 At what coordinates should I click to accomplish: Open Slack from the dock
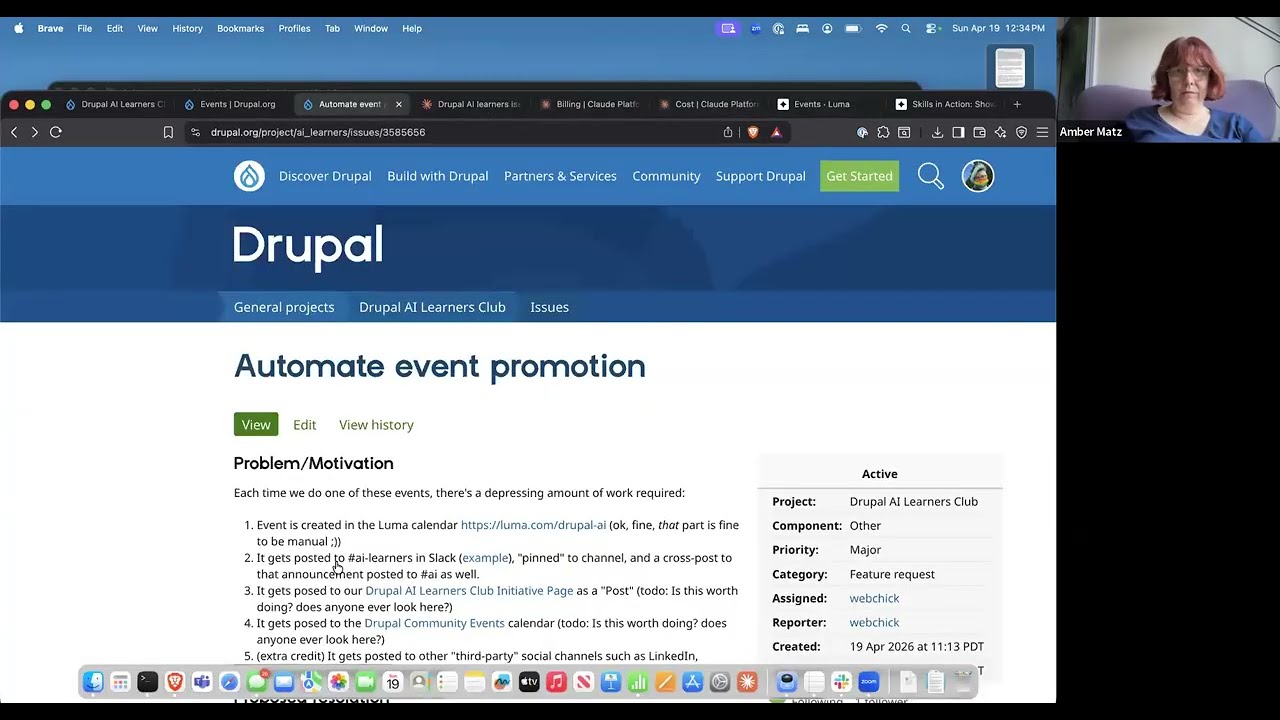[841, 682]
